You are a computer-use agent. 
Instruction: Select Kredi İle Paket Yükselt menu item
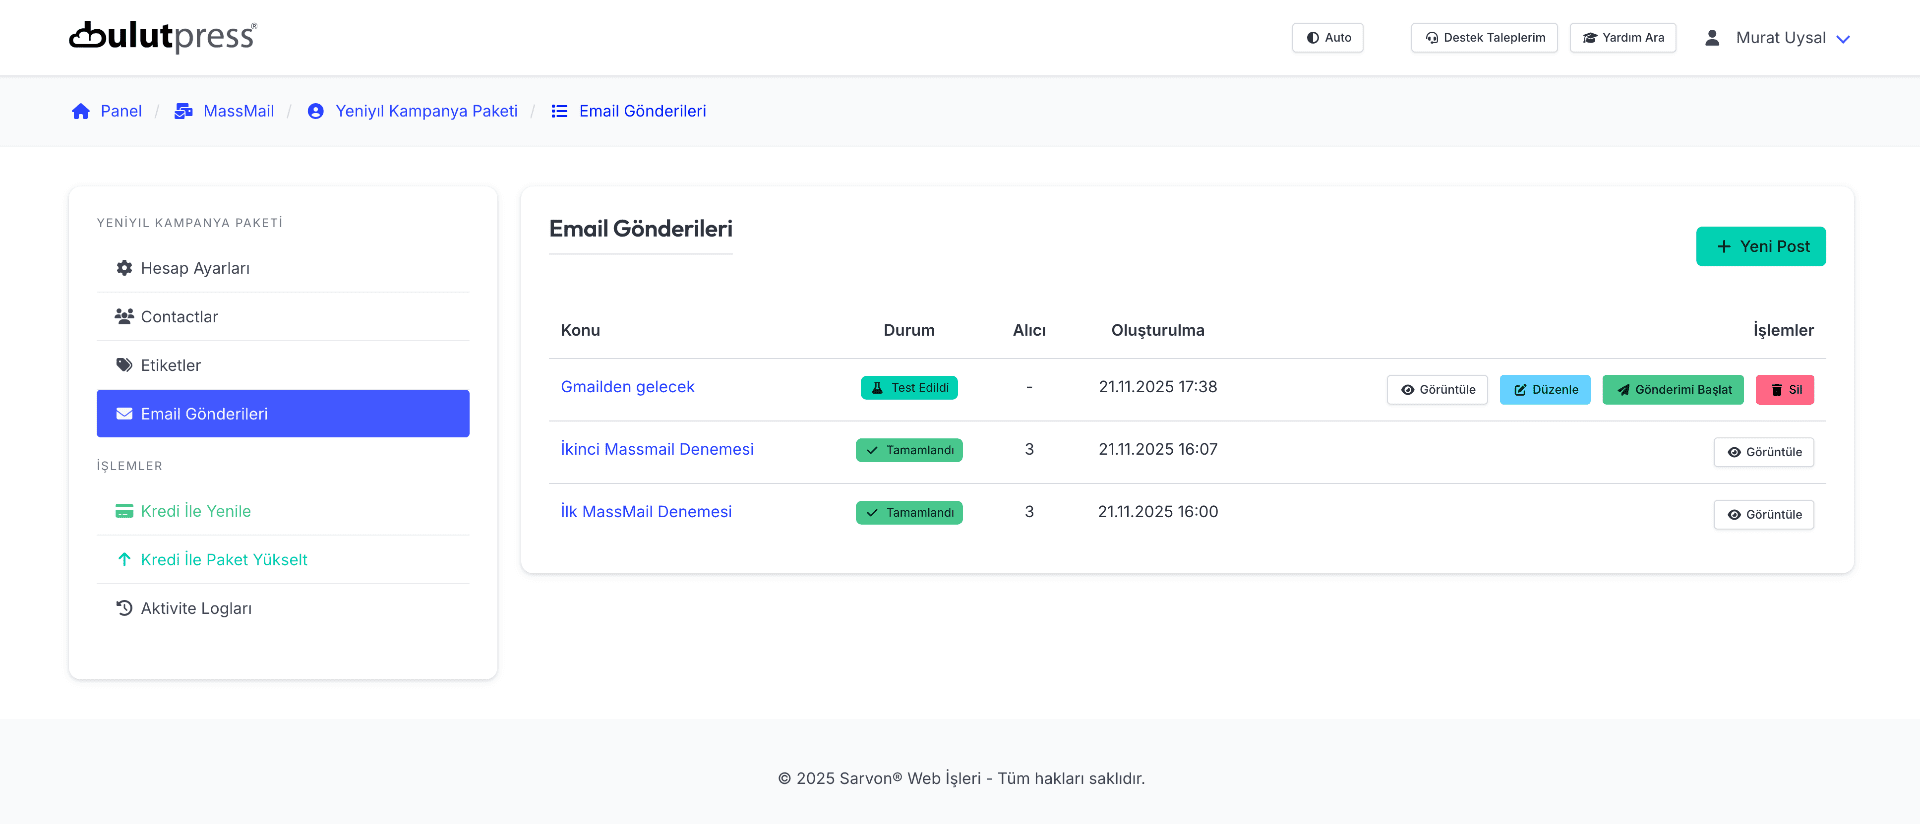223,560
